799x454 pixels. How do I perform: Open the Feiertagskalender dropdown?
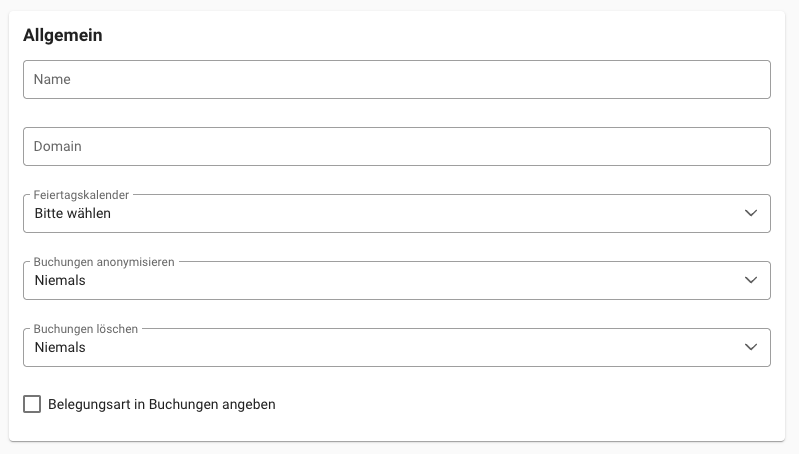coord(396,214)
